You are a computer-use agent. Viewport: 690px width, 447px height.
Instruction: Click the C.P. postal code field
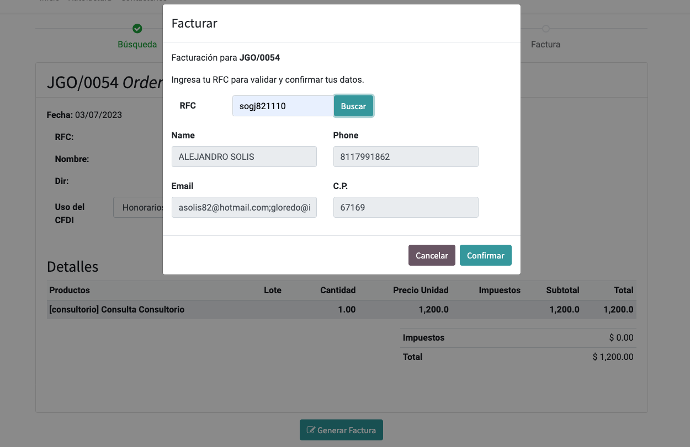pyautogui.click(x=405, y=207)
